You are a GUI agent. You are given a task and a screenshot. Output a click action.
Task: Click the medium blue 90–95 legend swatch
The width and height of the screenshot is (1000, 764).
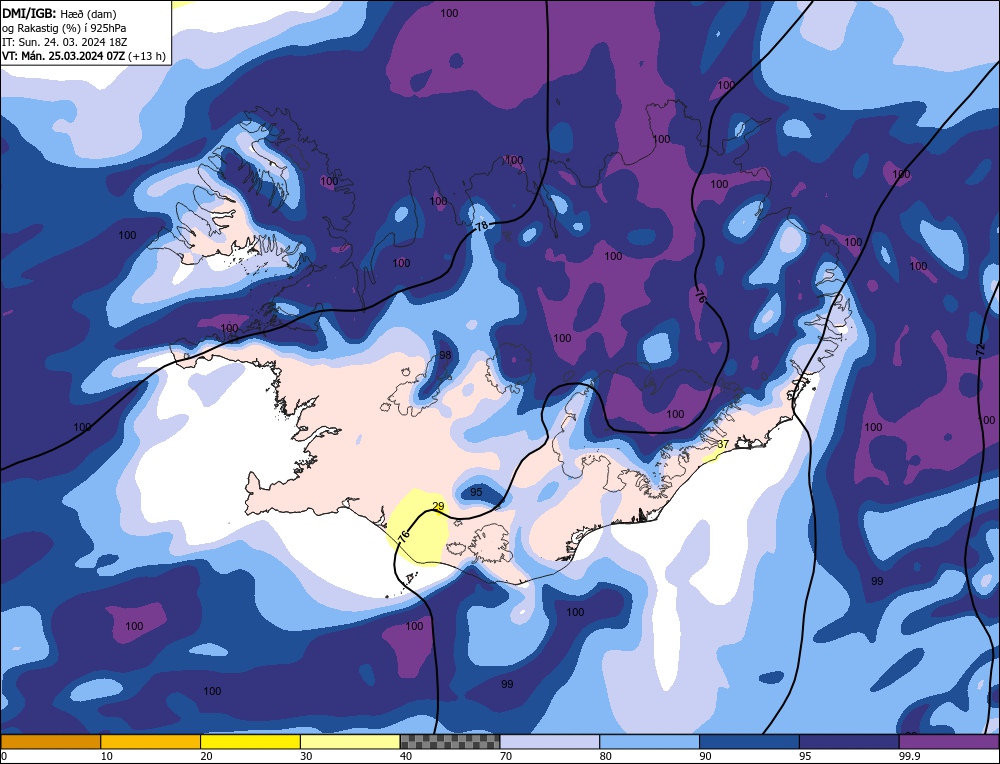(749, 741)
